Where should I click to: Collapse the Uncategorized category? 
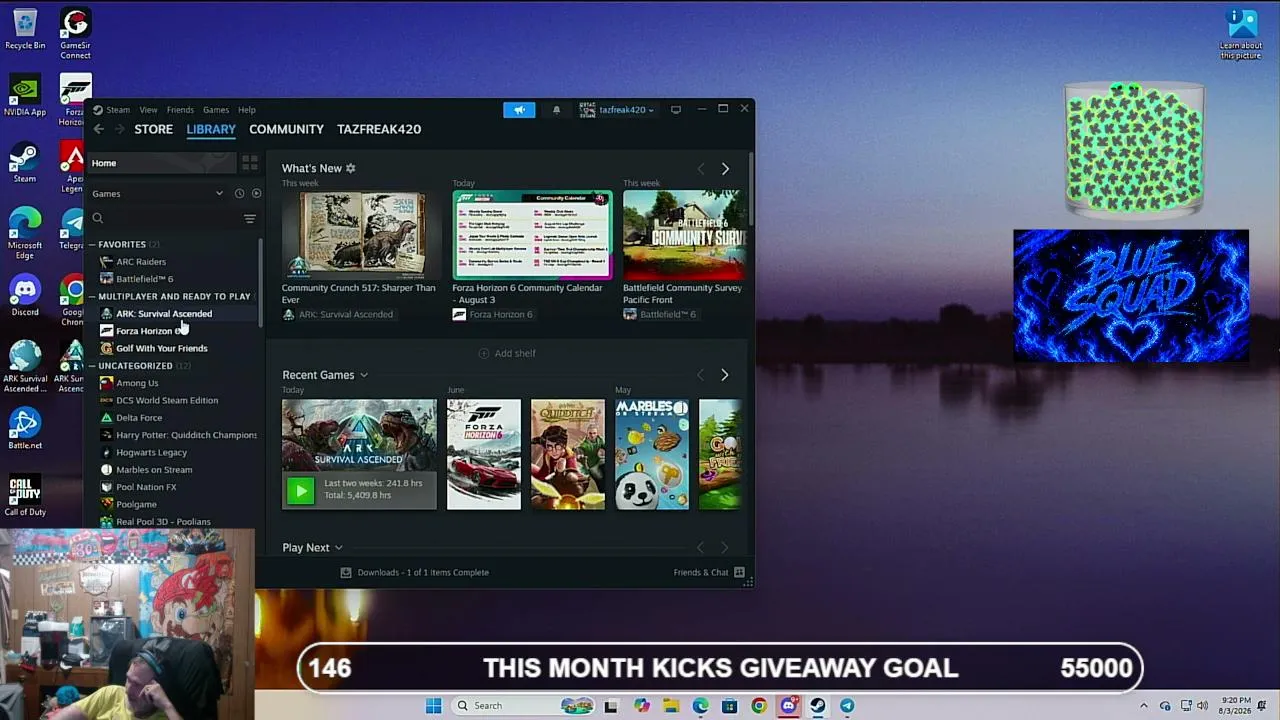[92, 366]
